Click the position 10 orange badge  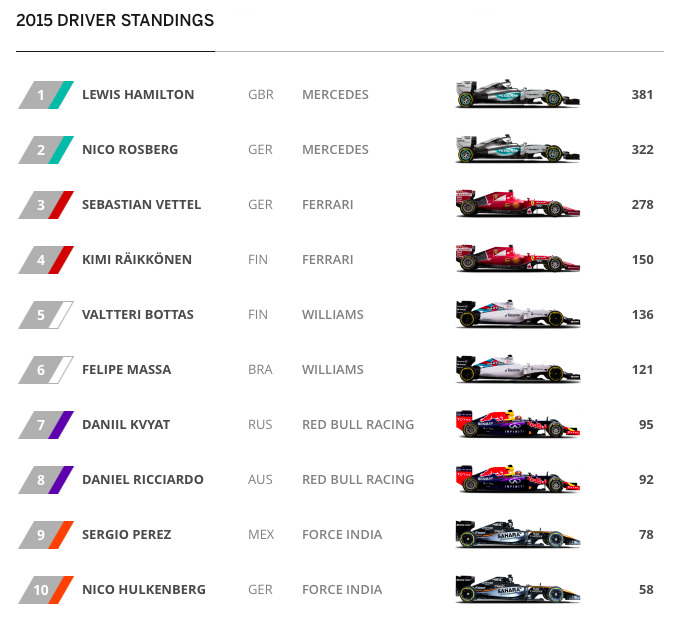tap(45, 590)
